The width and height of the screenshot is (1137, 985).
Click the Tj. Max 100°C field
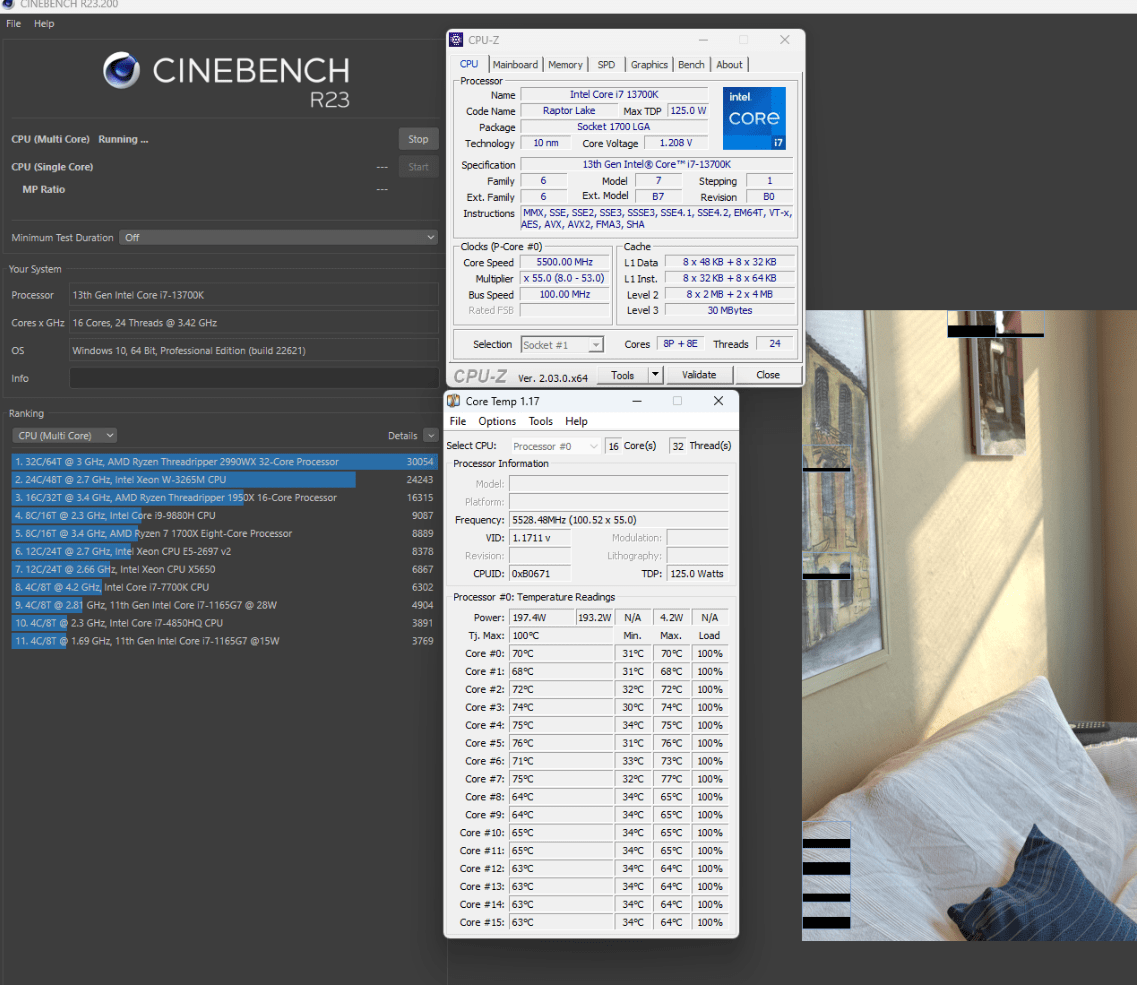coord(561,635)
